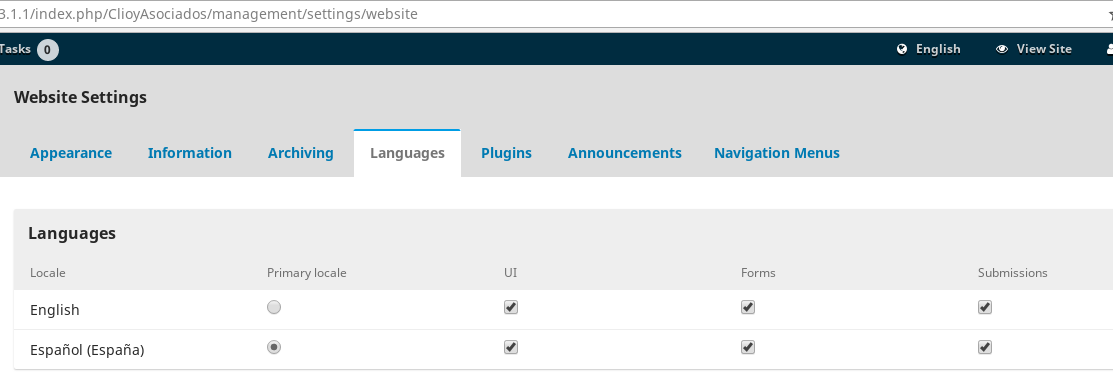Open the English language switcher
Image resolution: width=1113 pixels, height=387 pixels.
point(929,49)
